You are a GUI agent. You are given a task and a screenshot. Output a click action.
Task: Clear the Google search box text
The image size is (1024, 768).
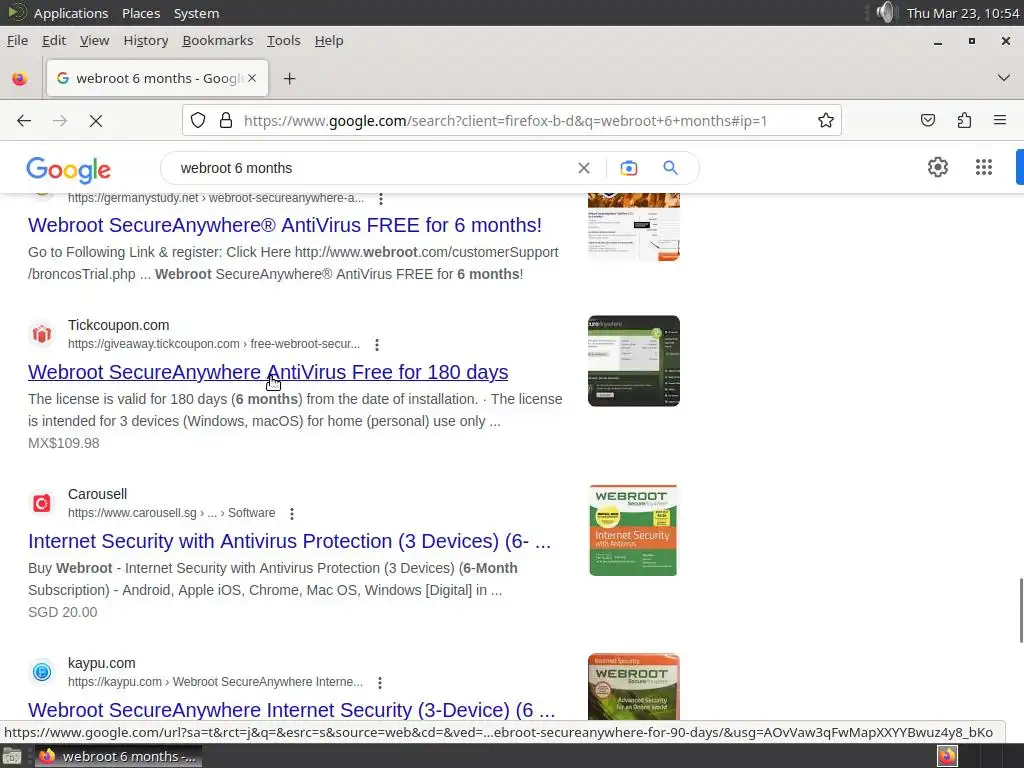tap(584, 168)
